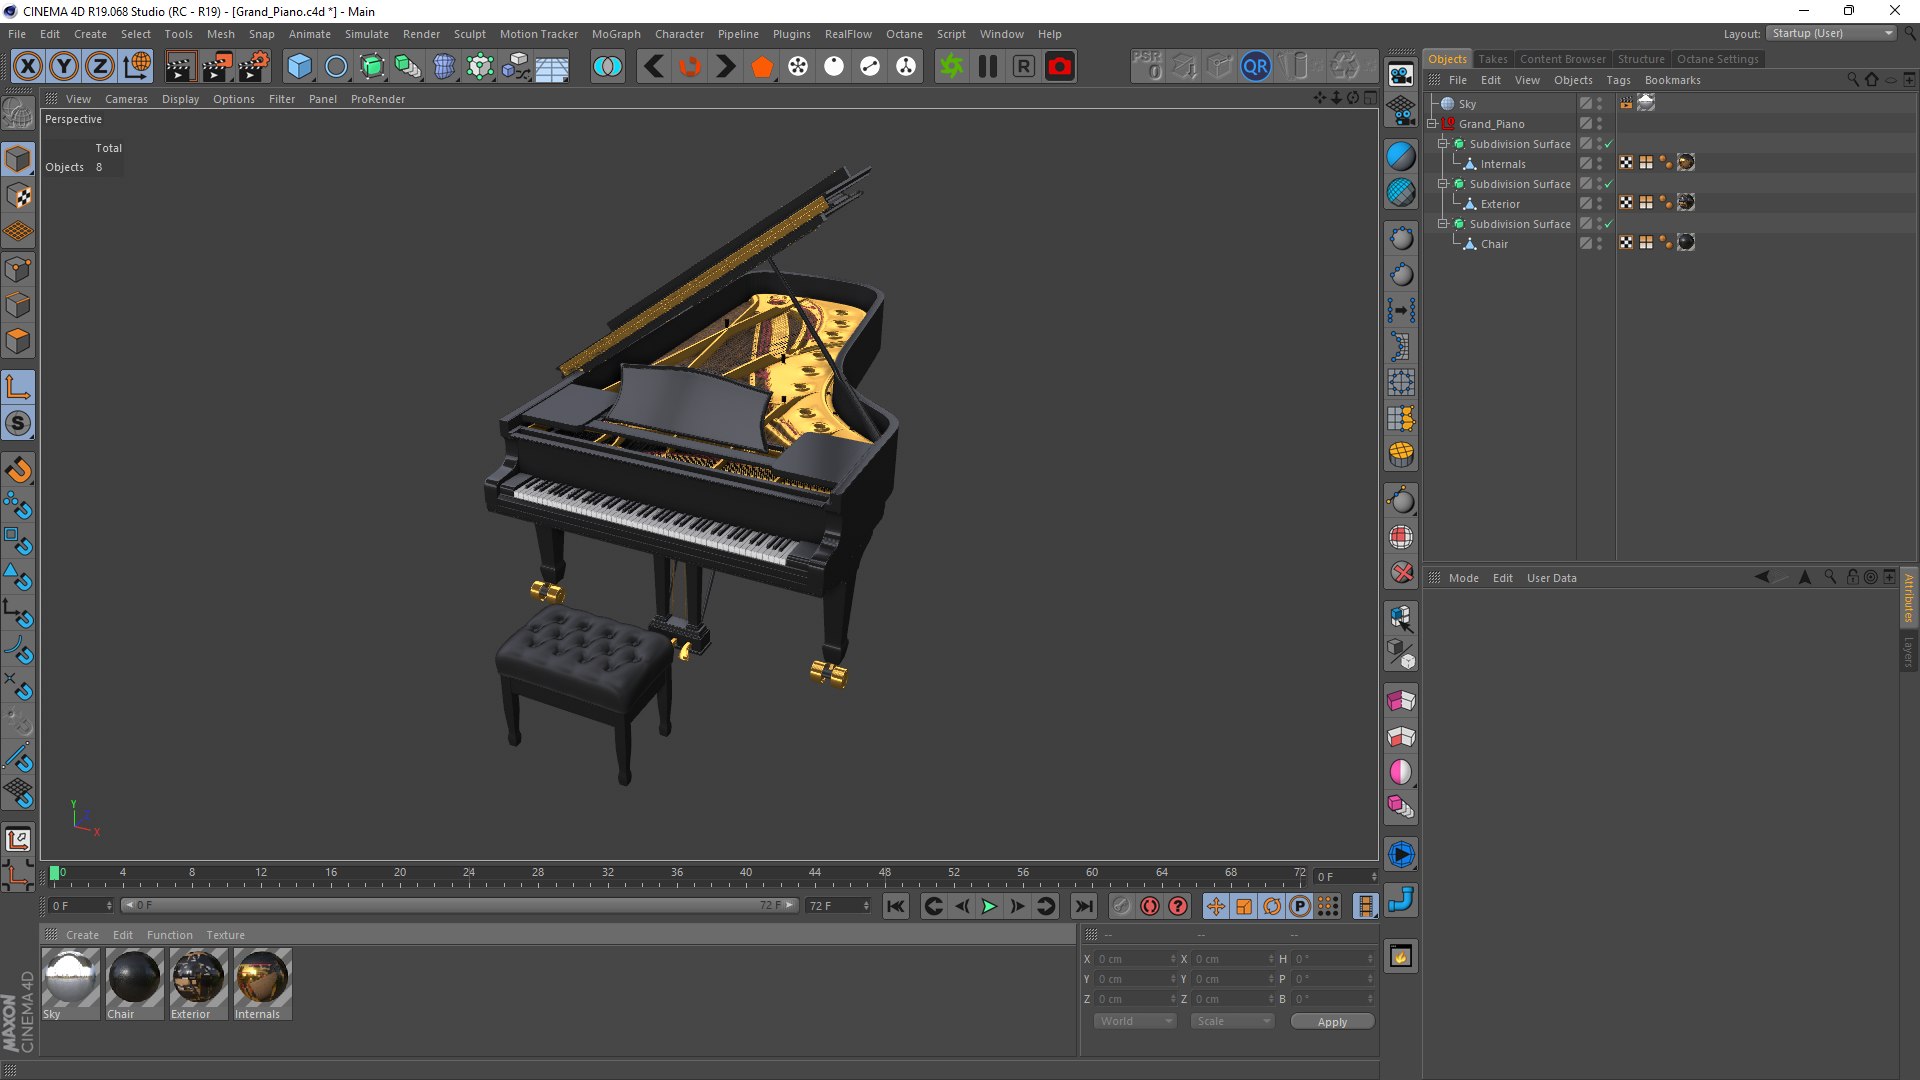Toggle Chair Subdivision Surface green checkmark

pos(1609,224)
